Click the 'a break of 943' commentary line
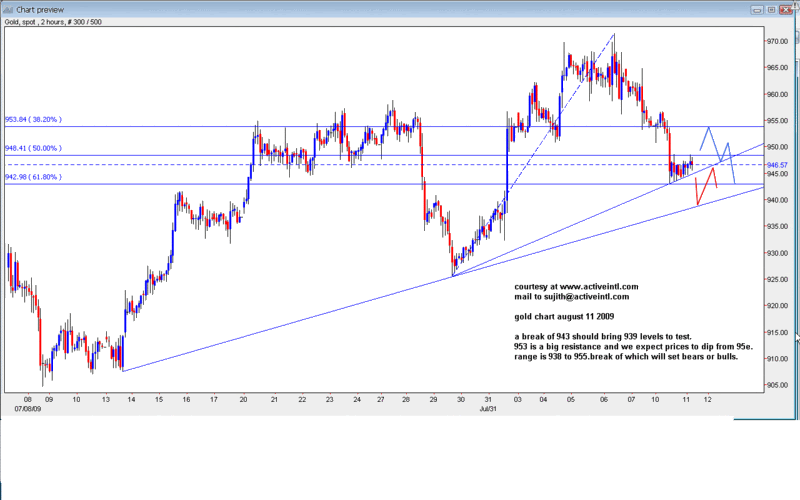The height and width of the screenshot is (500, 800). (600, 336)
